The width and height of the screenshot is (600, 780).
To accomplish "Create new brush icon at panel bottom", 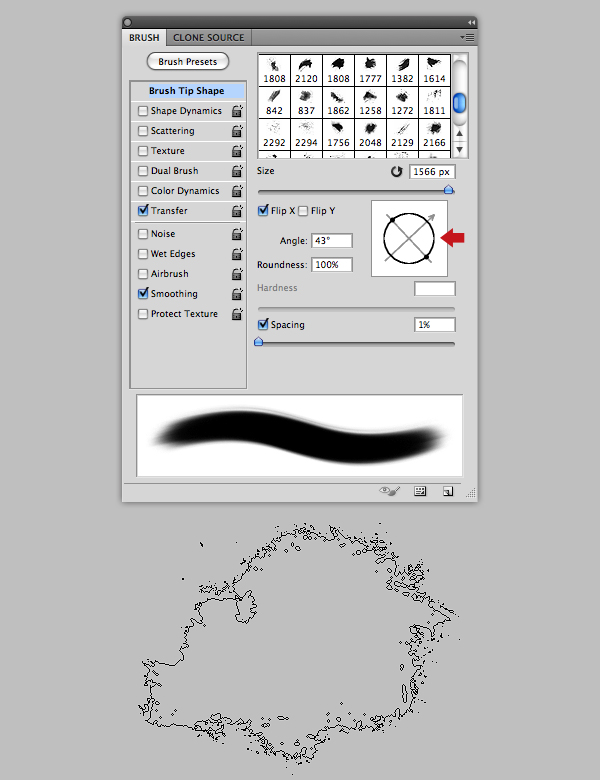I will tap(448, 491).
